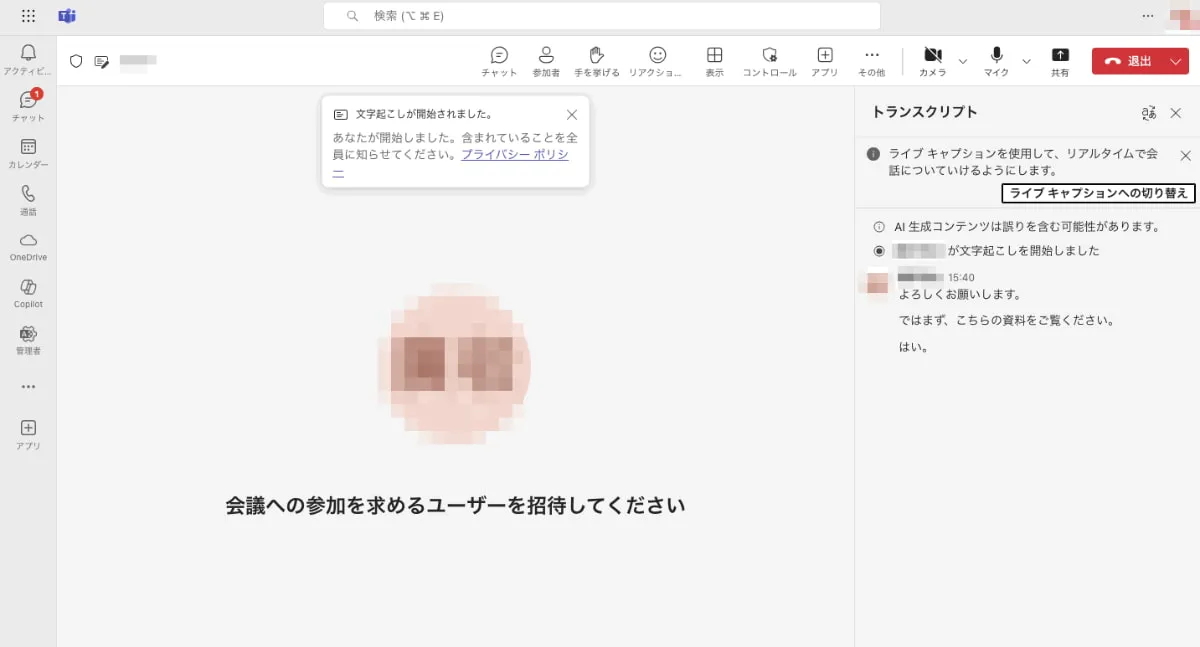The width and height of the screenshot is (1200, 647).
Task: Click the 検索 search field at the top
Action: coord(601,16)
